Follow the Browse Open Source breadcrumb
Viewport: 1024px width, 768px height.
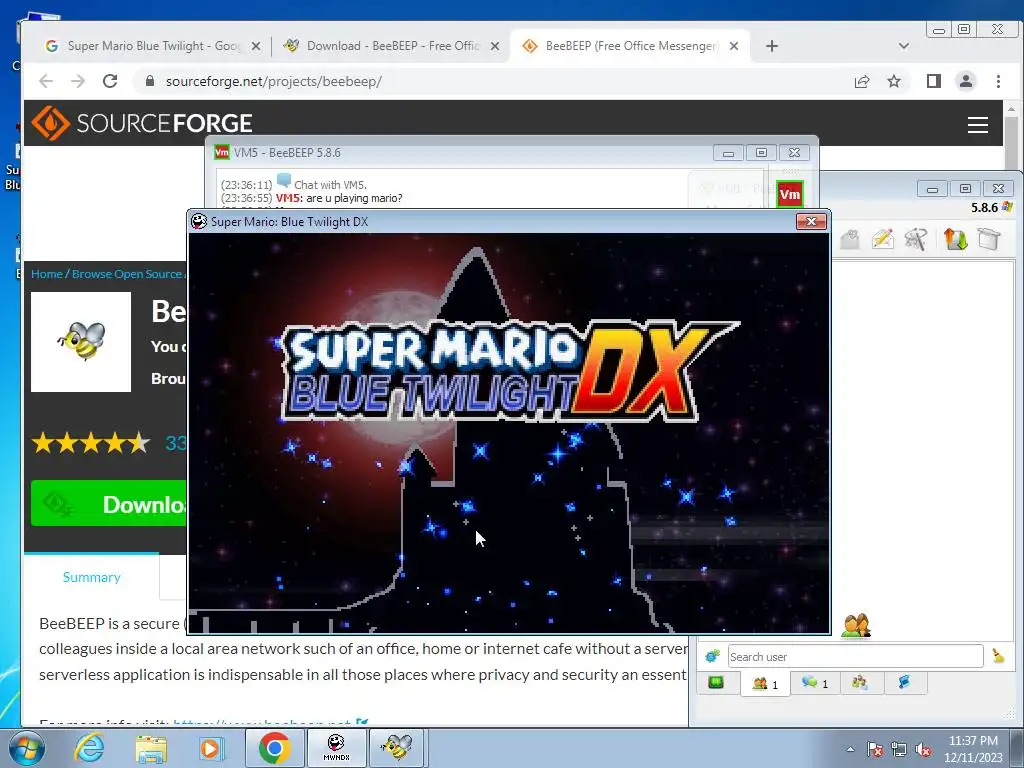point(127,274)
